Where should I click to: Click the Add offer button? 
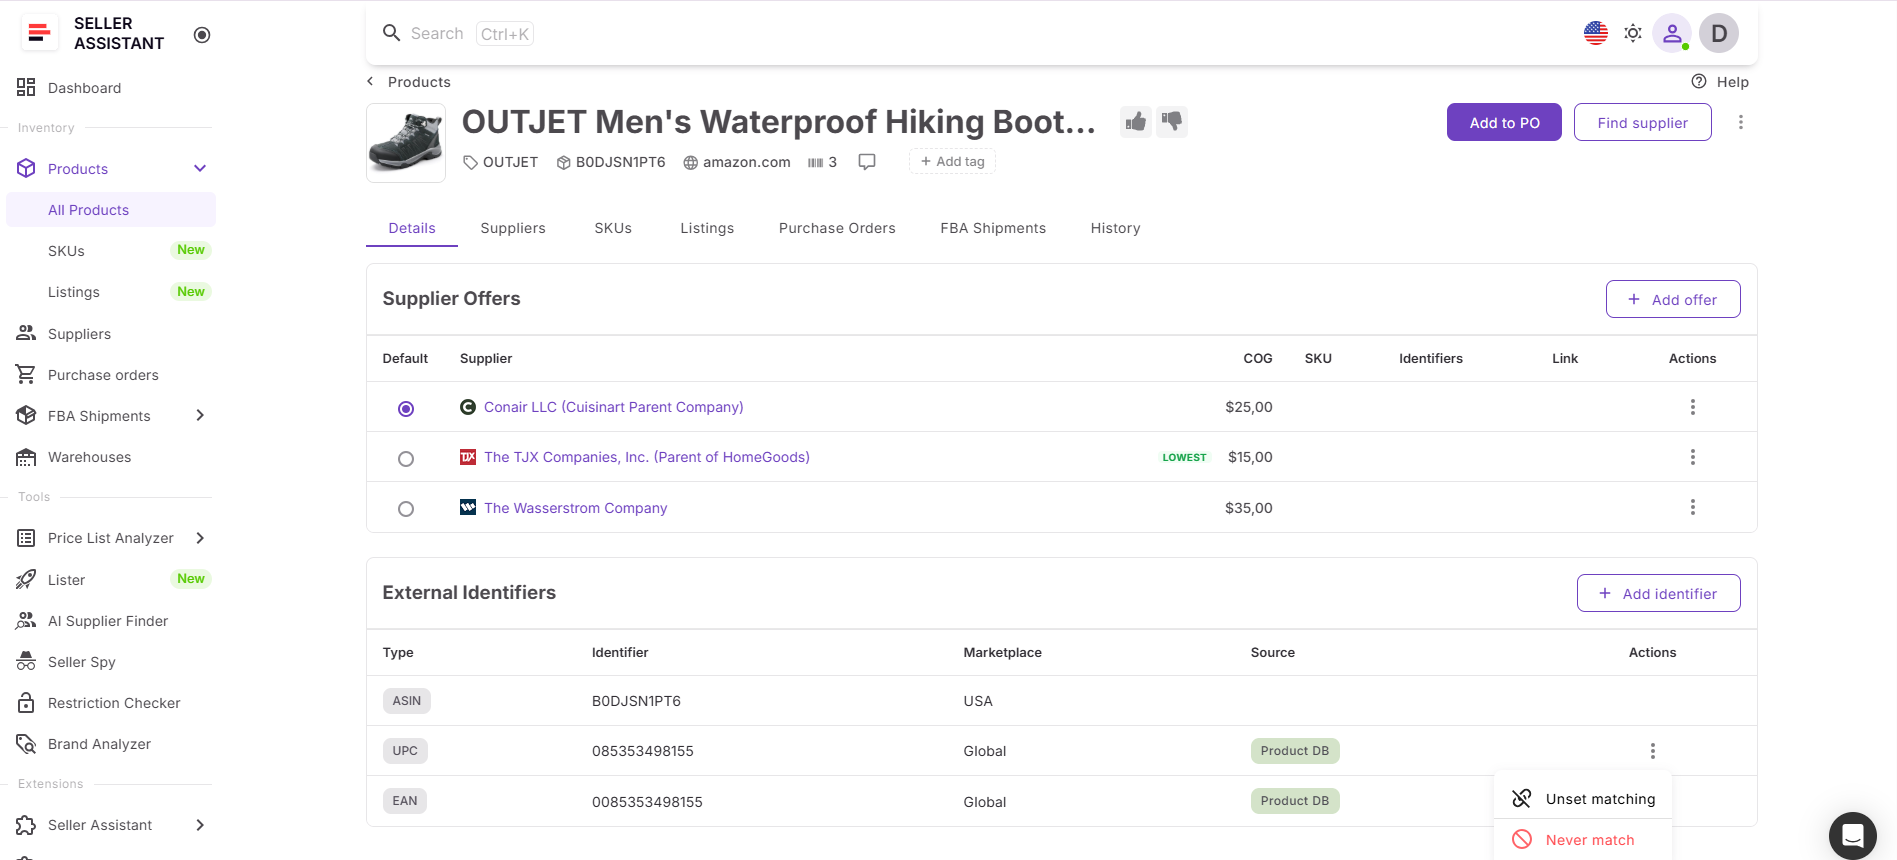tap(1673, 299)
